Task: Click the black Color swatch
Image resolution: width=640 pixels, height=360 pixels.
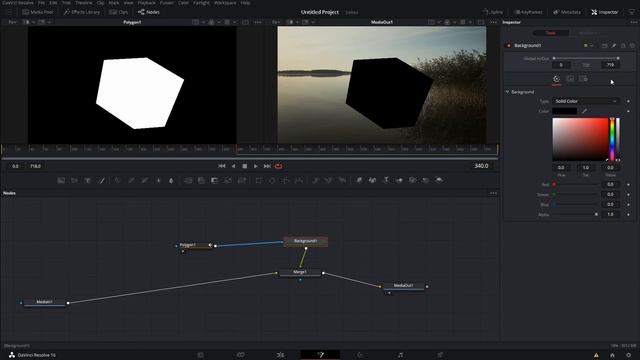Action: click(564, 111)
